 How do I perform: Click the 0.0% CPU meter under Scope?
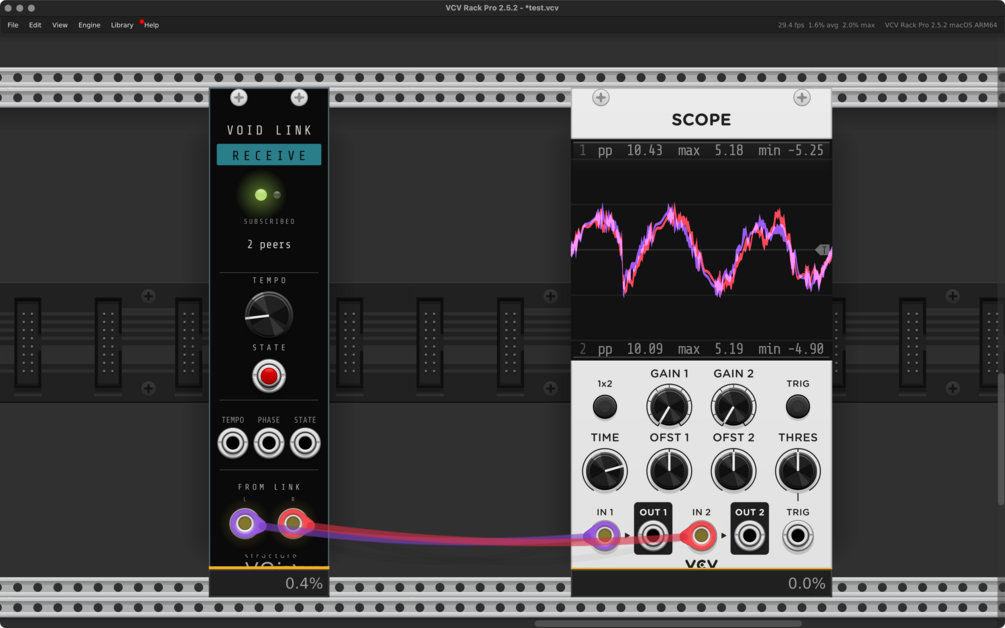click(806, 583)
